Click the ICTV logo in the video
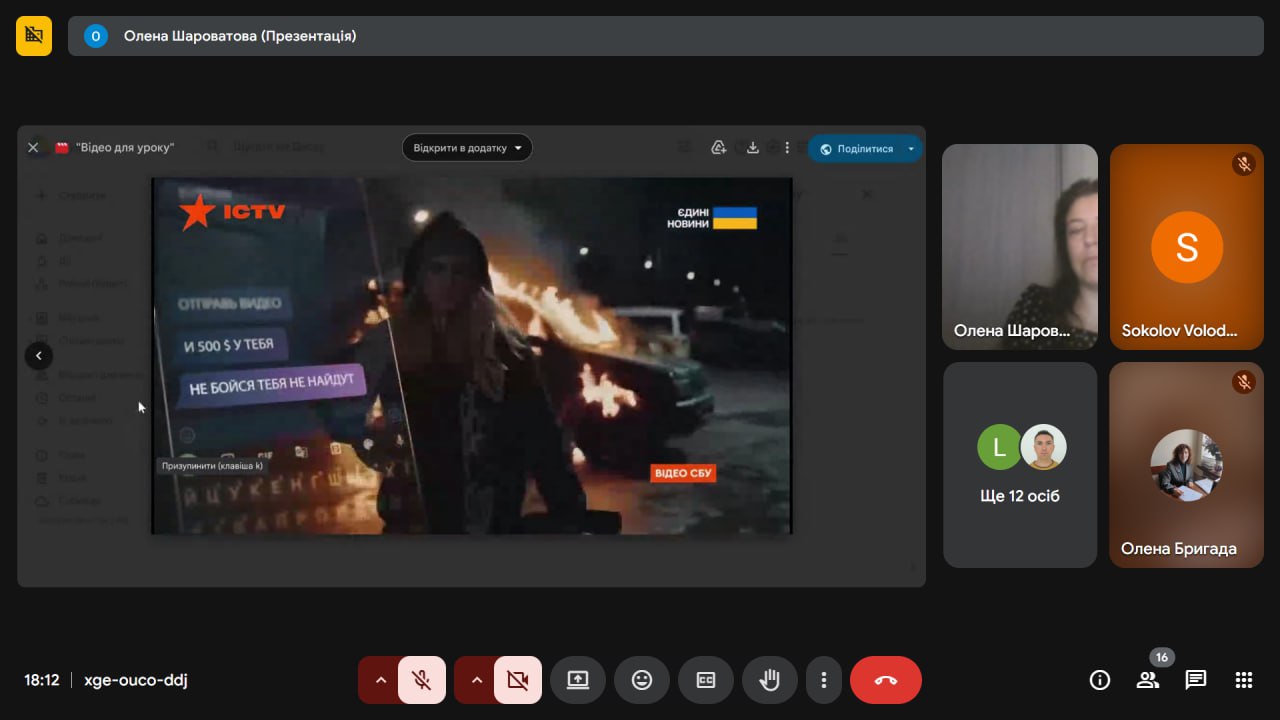1280x720 pixels. tap(233, 212)
